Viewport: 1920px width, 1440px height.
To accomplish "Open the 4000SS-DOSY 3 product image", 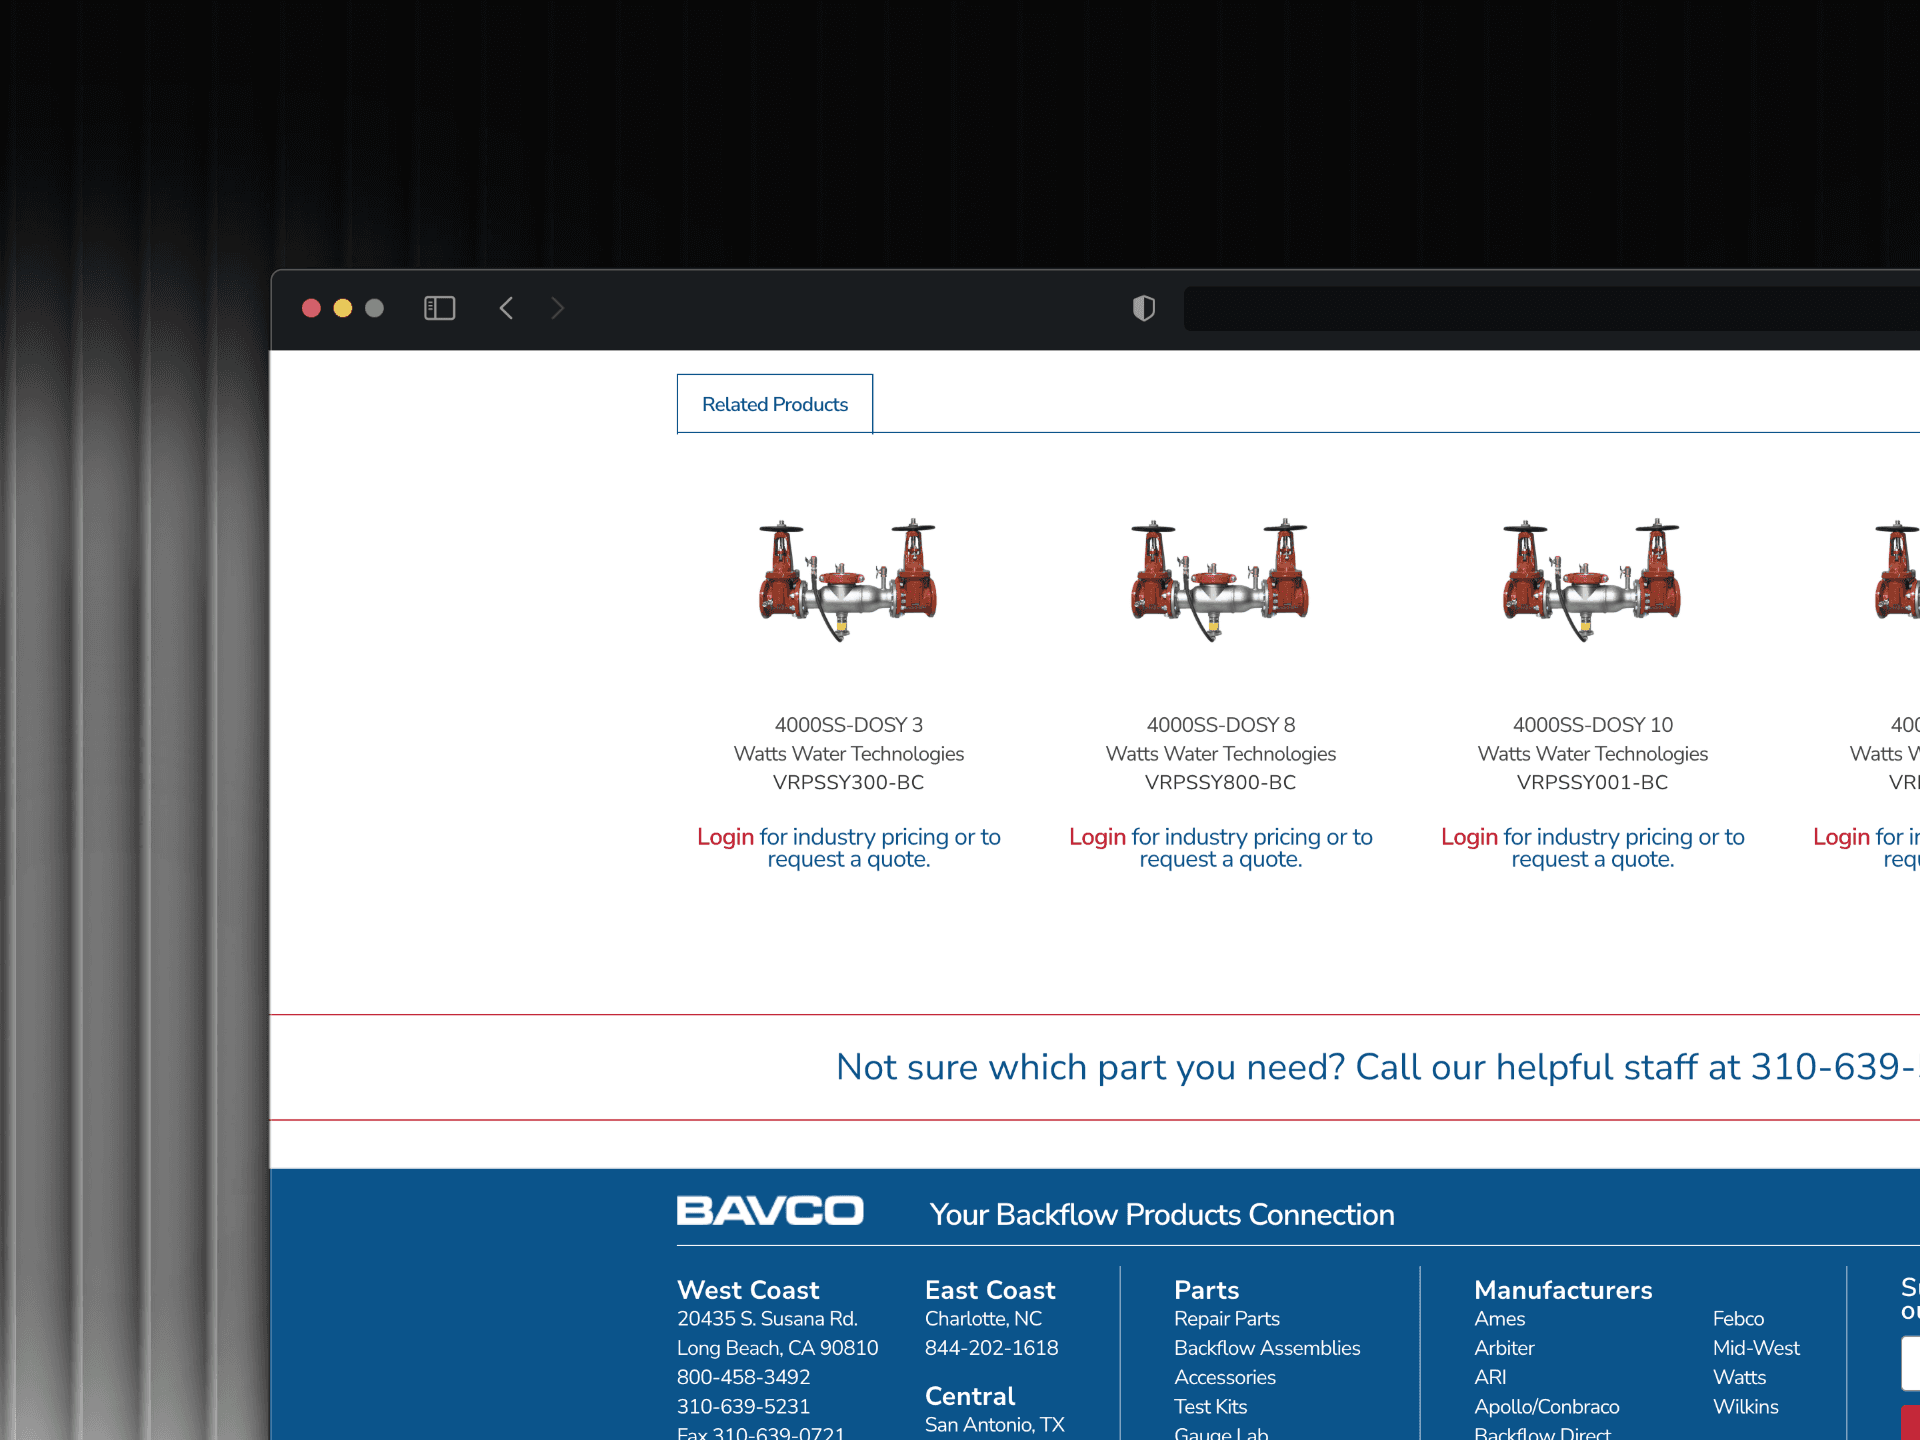I will point(848,580).
